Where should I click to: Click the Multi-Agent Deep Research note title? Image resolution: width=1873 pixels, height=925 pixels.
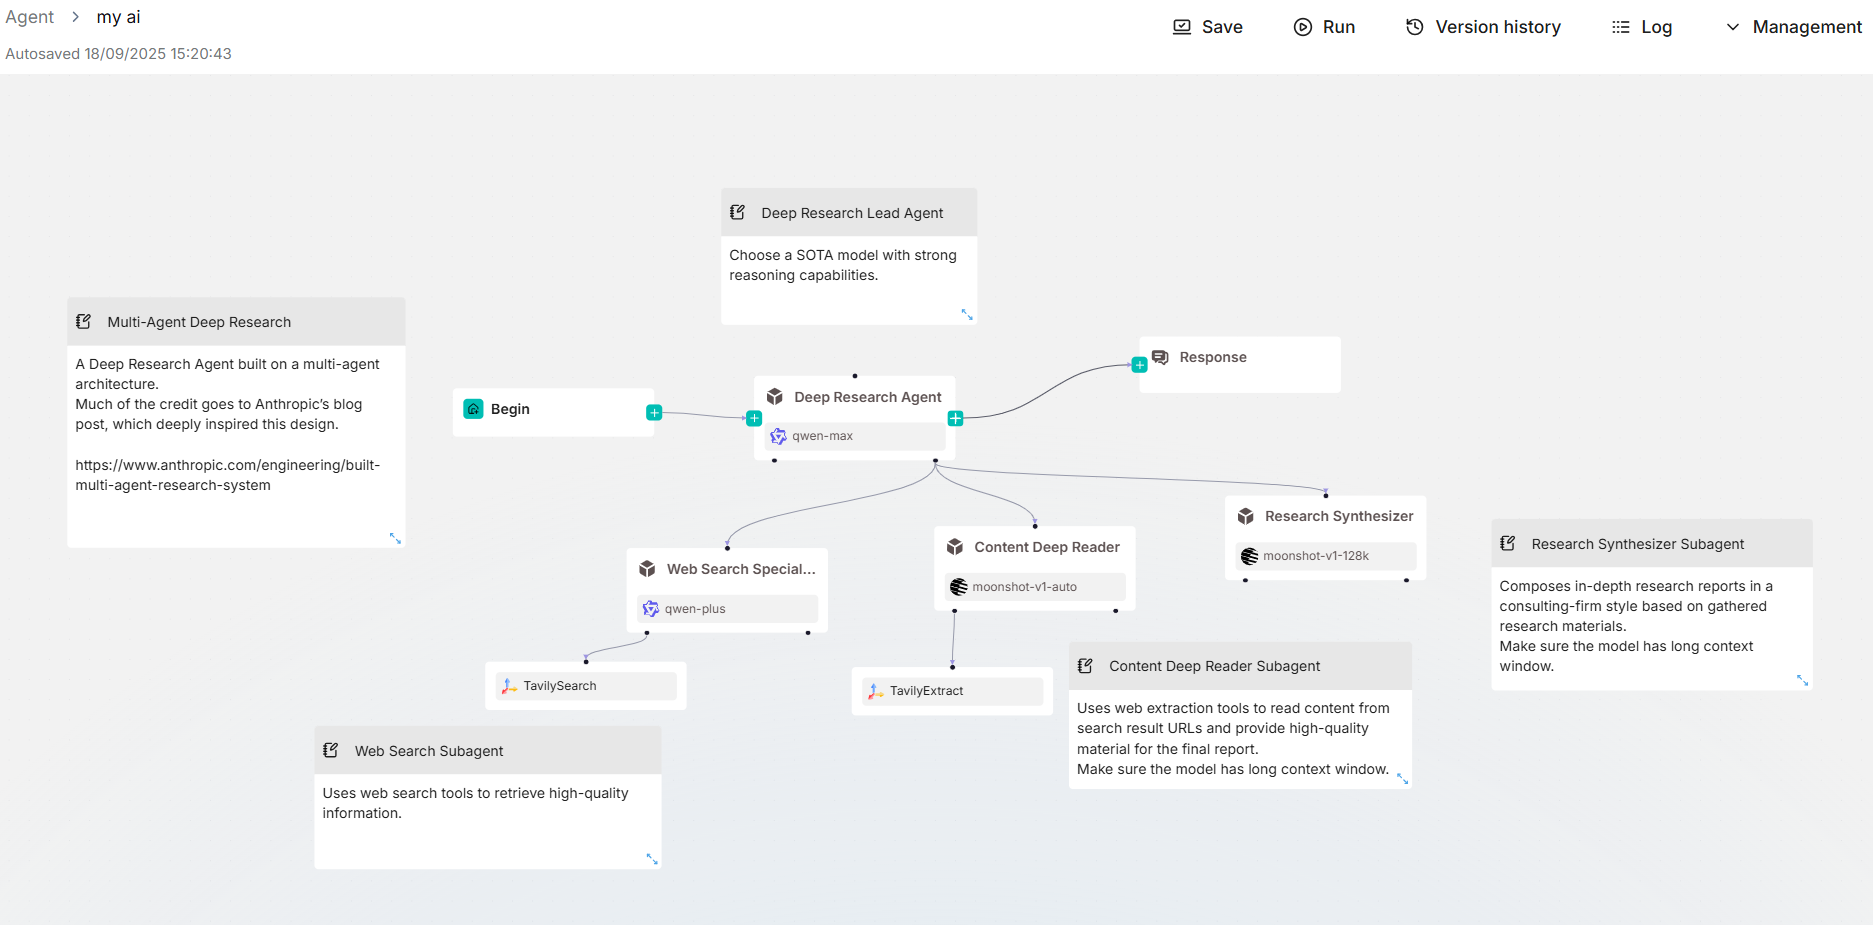point(199,322)
